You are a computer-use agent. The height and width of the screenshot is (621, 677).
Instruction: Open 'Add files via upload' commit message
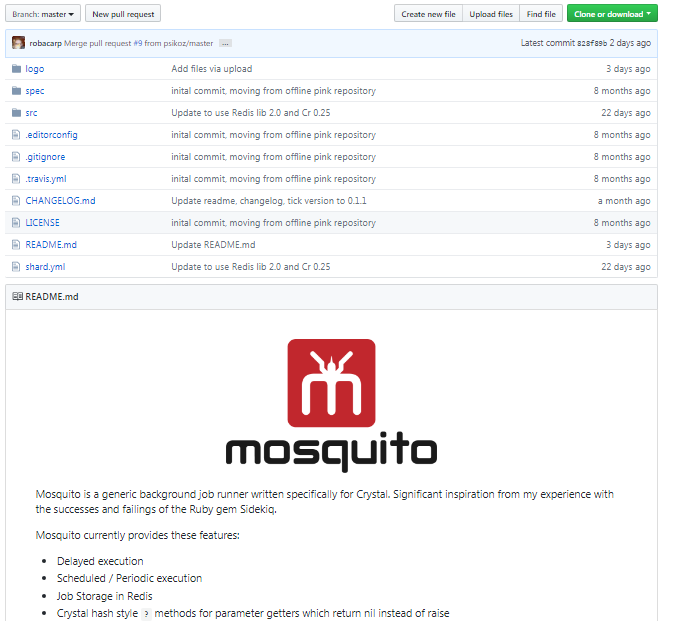click(212, 69)
